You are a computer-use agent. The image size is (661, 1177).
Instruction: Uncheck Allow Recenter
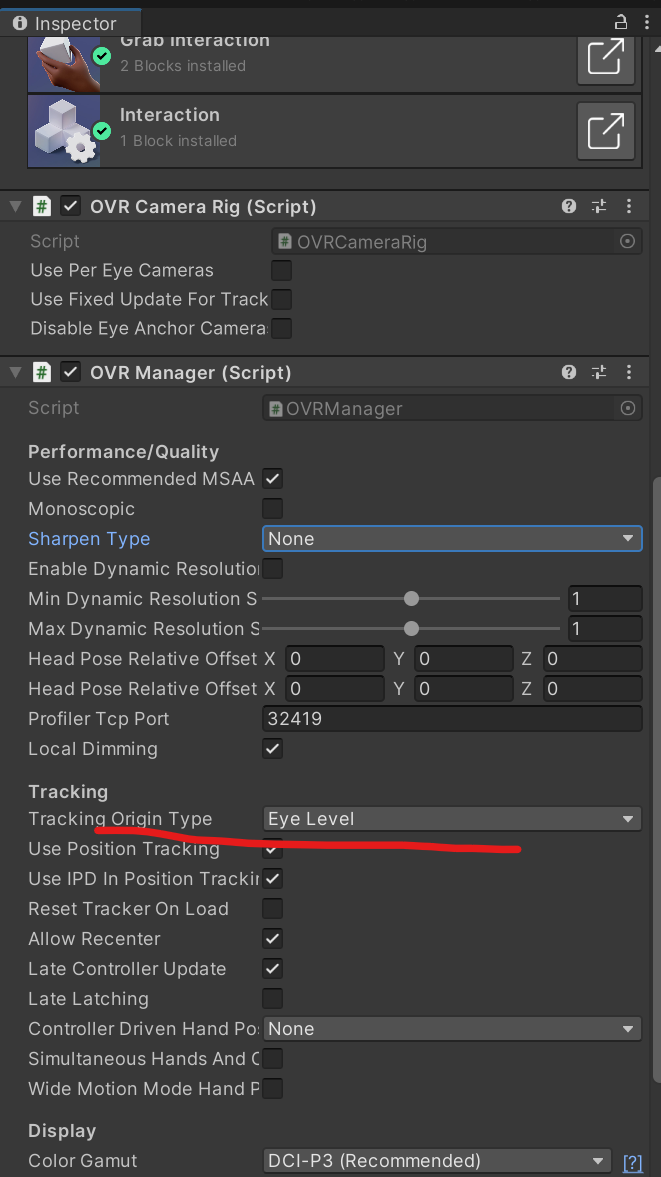click(272, 938)
